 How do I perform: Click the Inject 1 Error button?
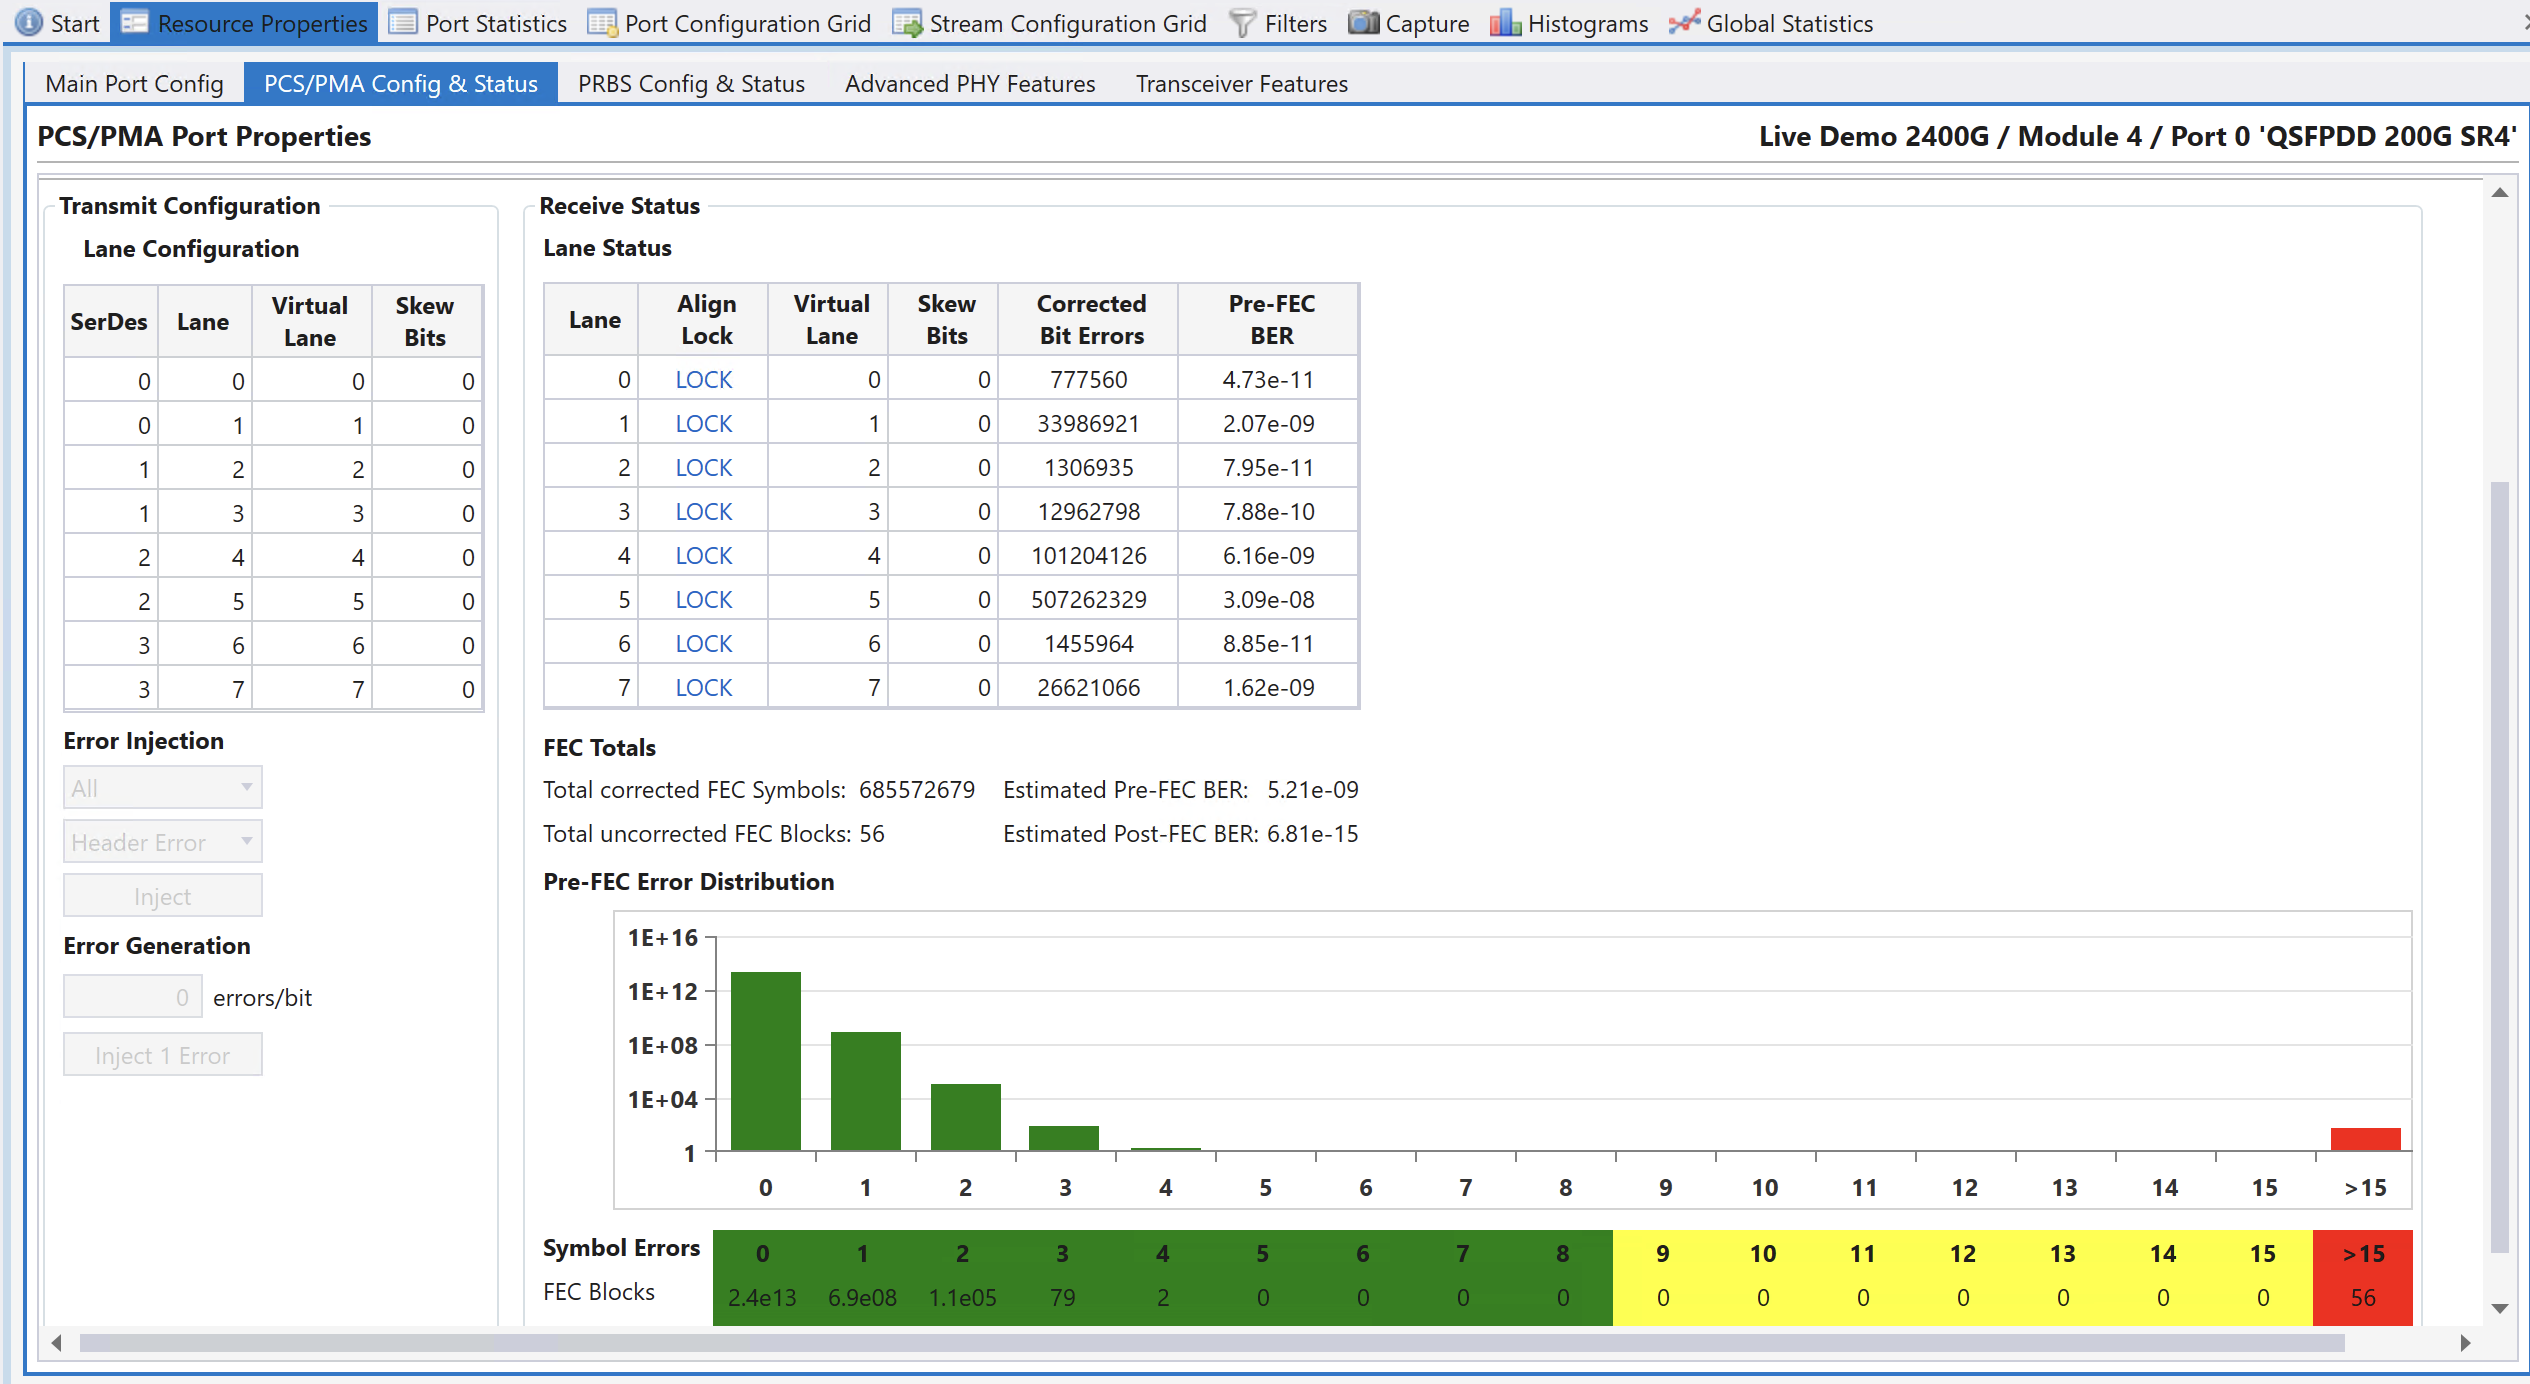pyautogui.click(x=163, y=1055)
